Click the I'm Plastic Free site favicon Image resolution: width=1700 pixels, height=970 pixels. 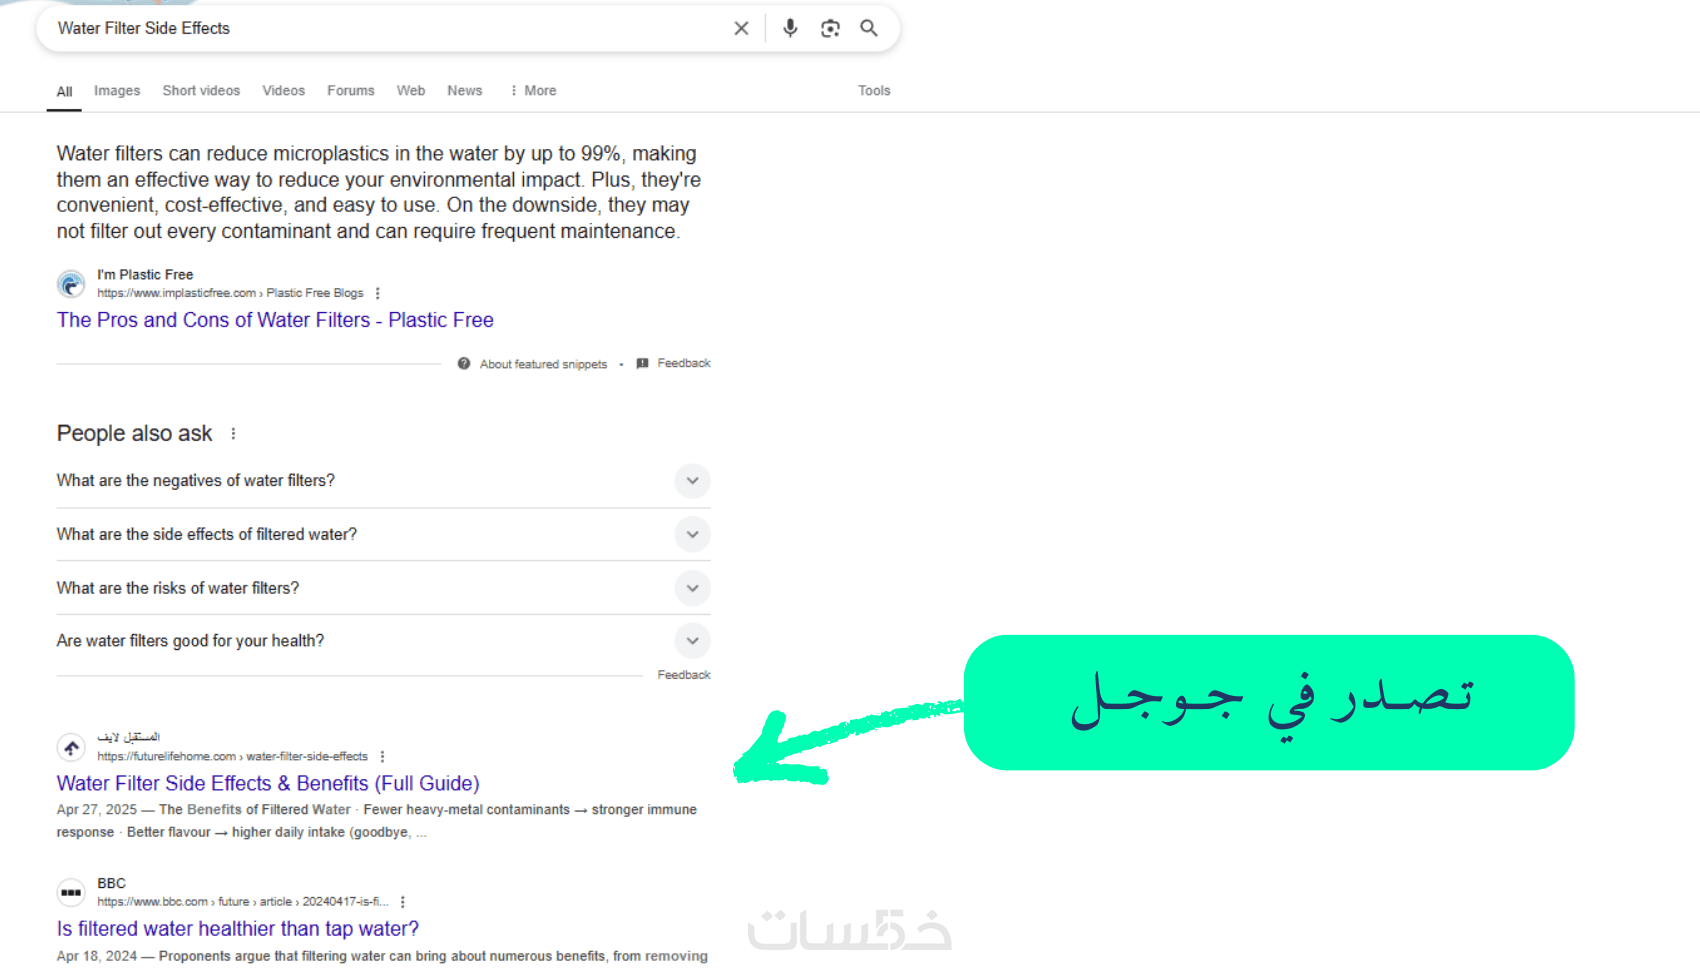click(71, 284)
